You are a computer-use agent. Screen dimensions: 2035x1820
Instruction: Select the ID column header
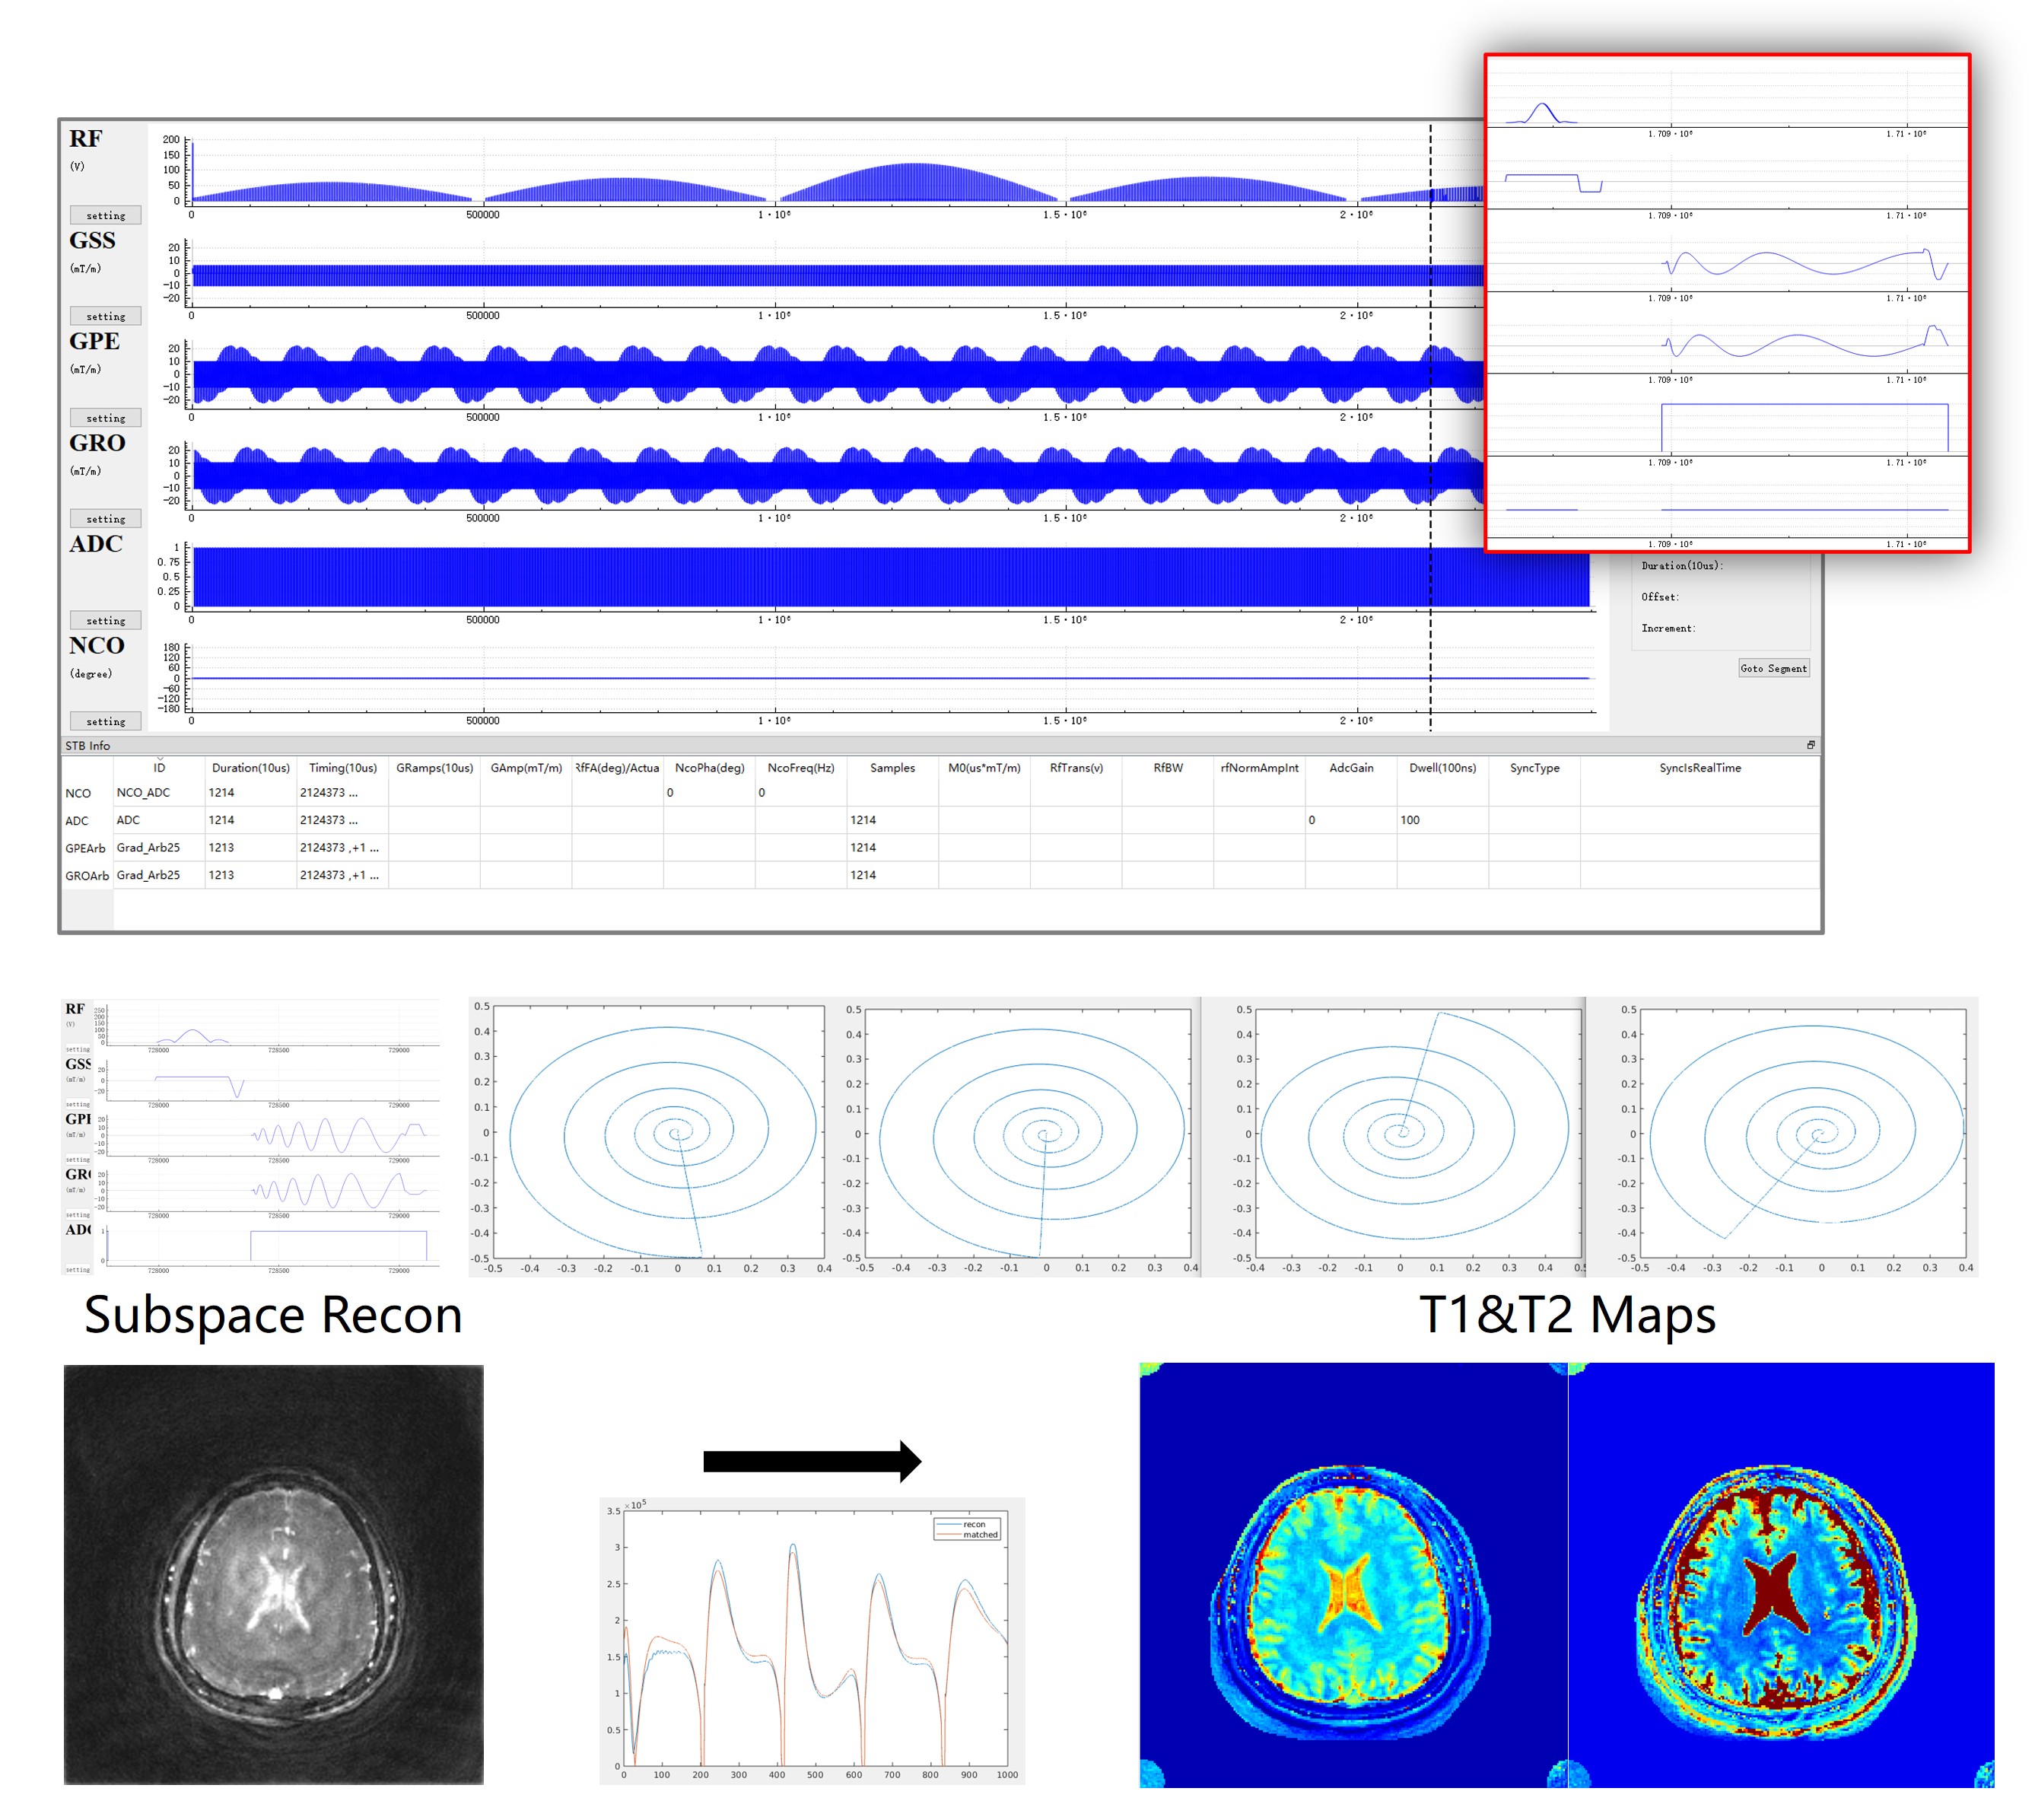[159, 768]
